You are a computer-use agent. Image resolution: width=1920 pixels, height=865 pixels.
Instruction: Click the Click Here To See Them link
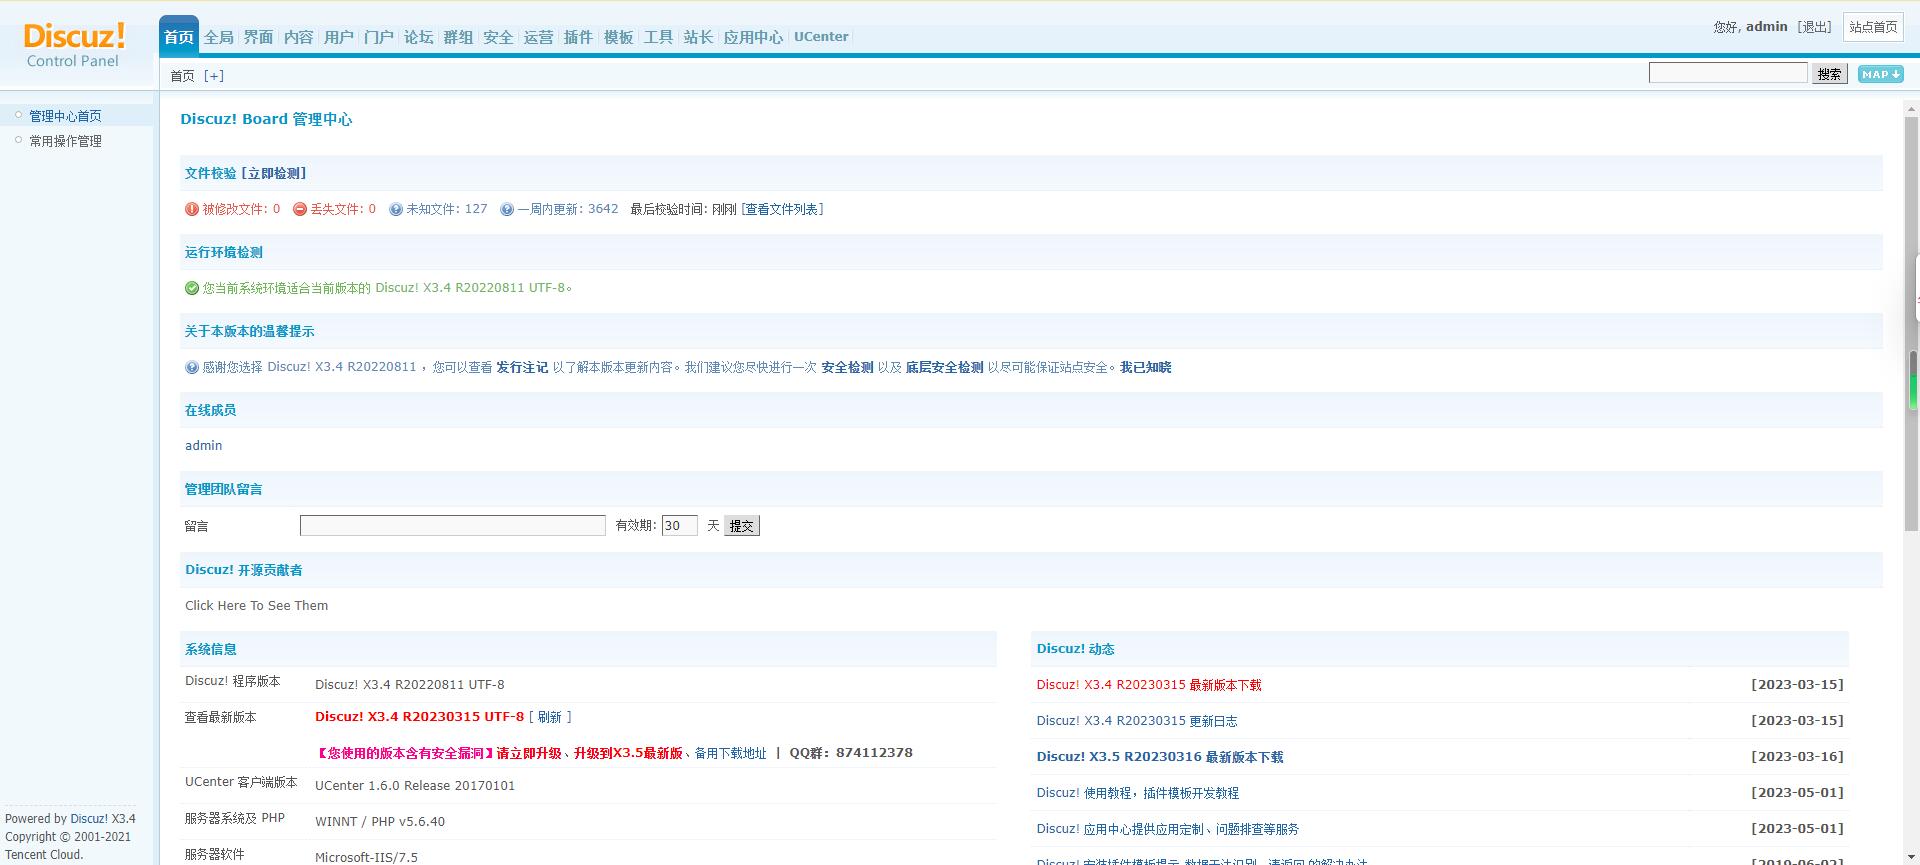tap(257, 606)
